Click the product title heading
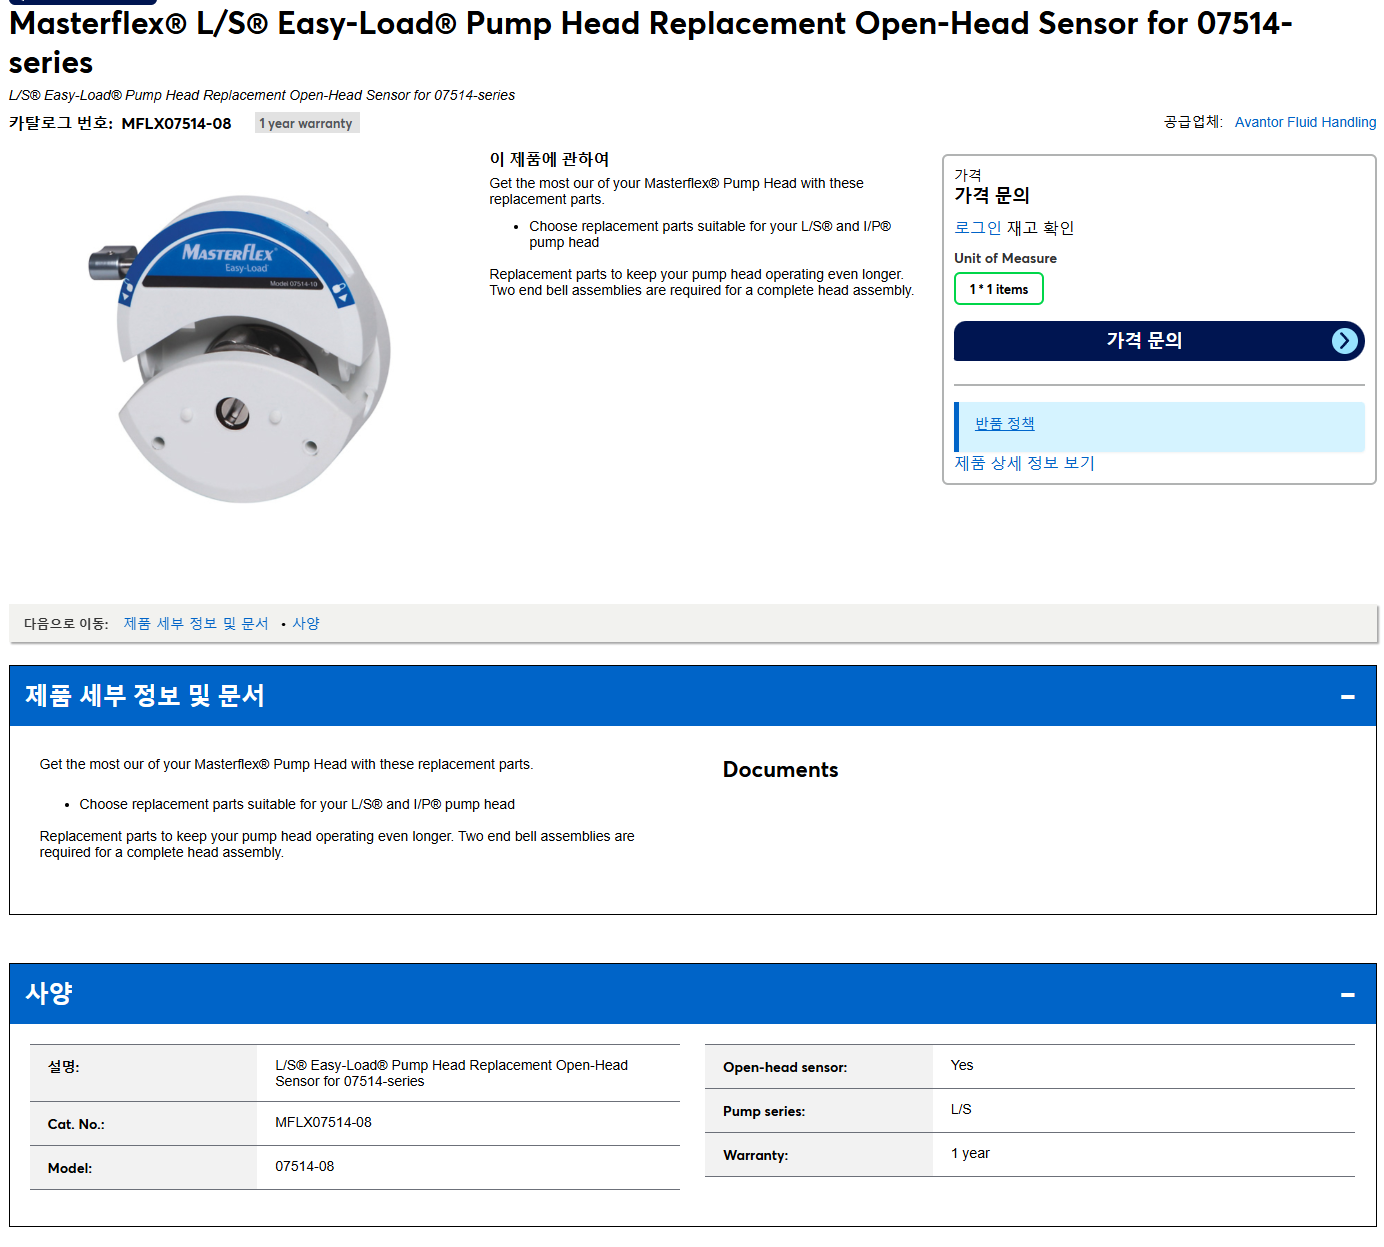This screenshot has width=1384, height=1247. [650, 43]
